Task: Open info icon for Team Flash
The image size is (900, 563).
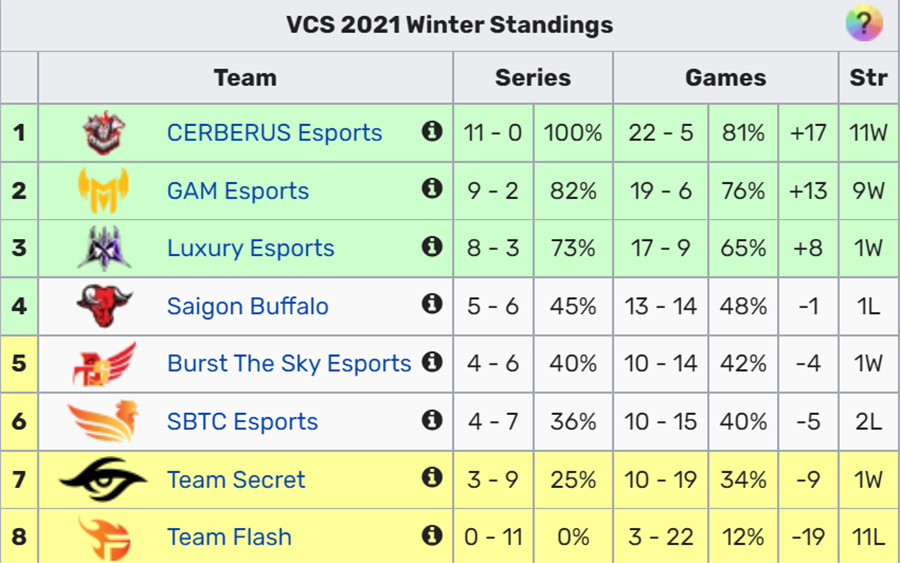Action: pos(432,535)
